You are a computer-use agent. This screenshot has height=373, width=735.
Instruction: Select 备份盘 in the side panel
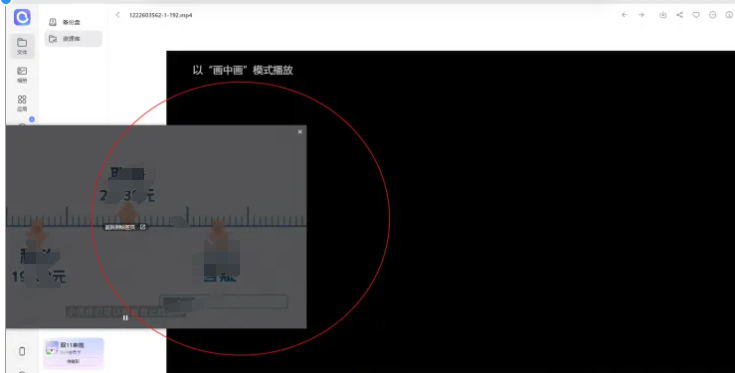coord(74,22)
